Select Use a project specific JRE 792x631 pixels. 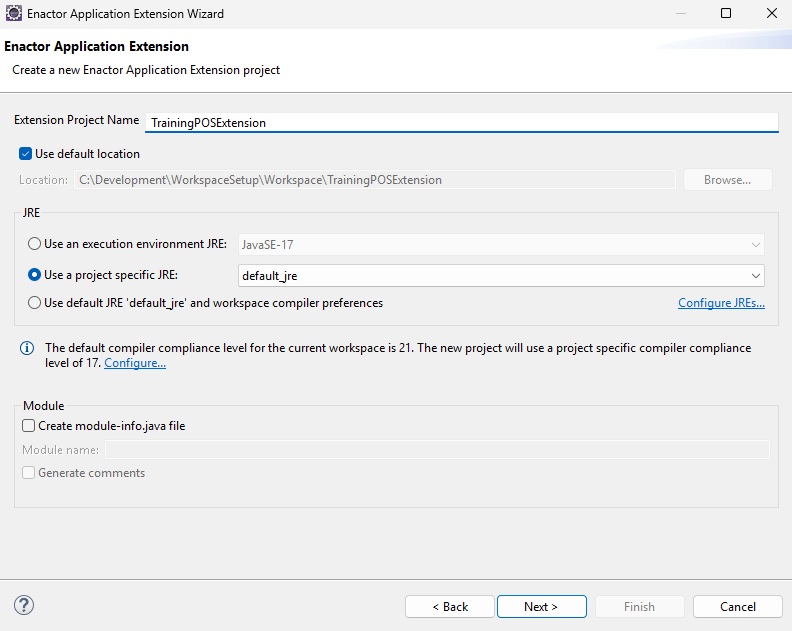click(34, 275)
